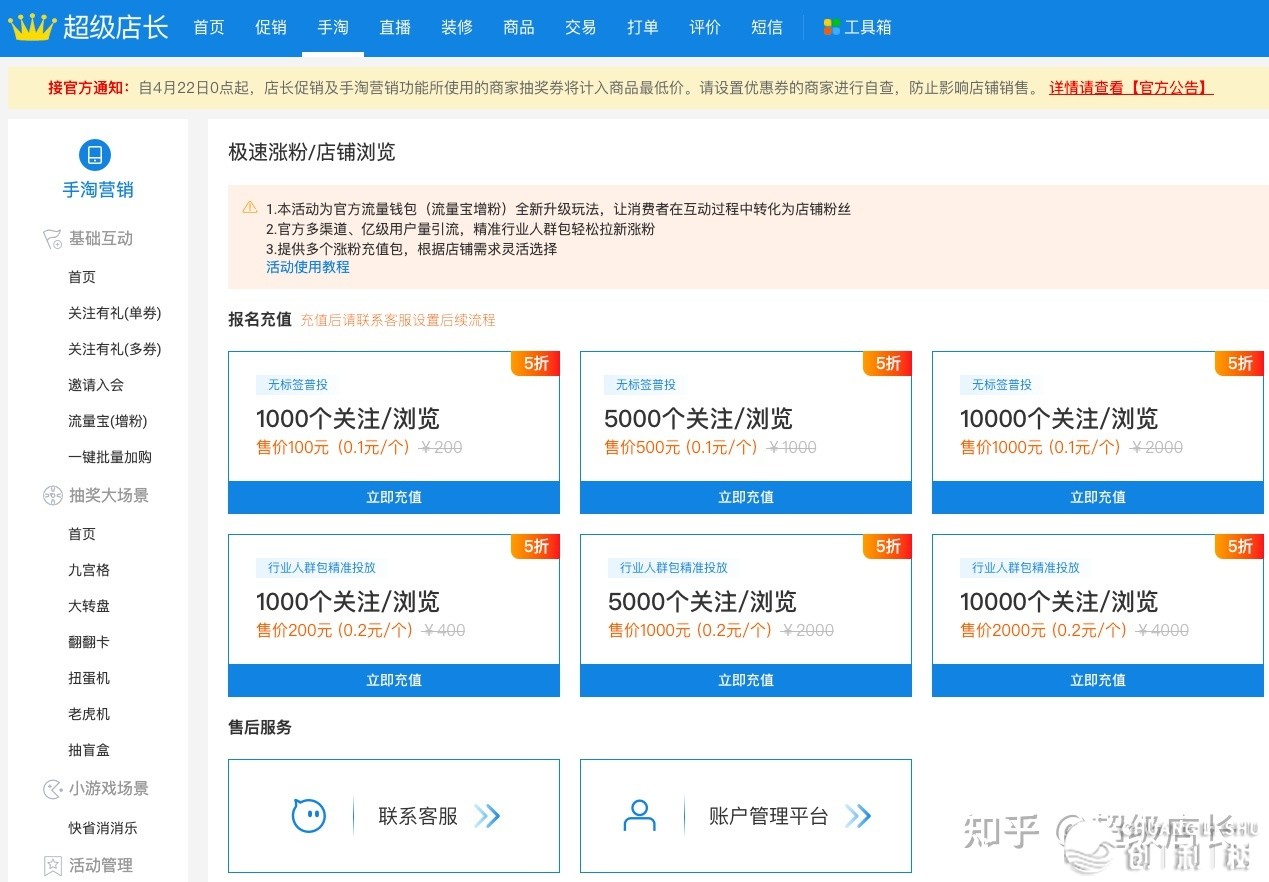This screenshot has width=1269, height=882.
Task: Open 扭蛋机 in sidebar
Action: pos(89,678)
